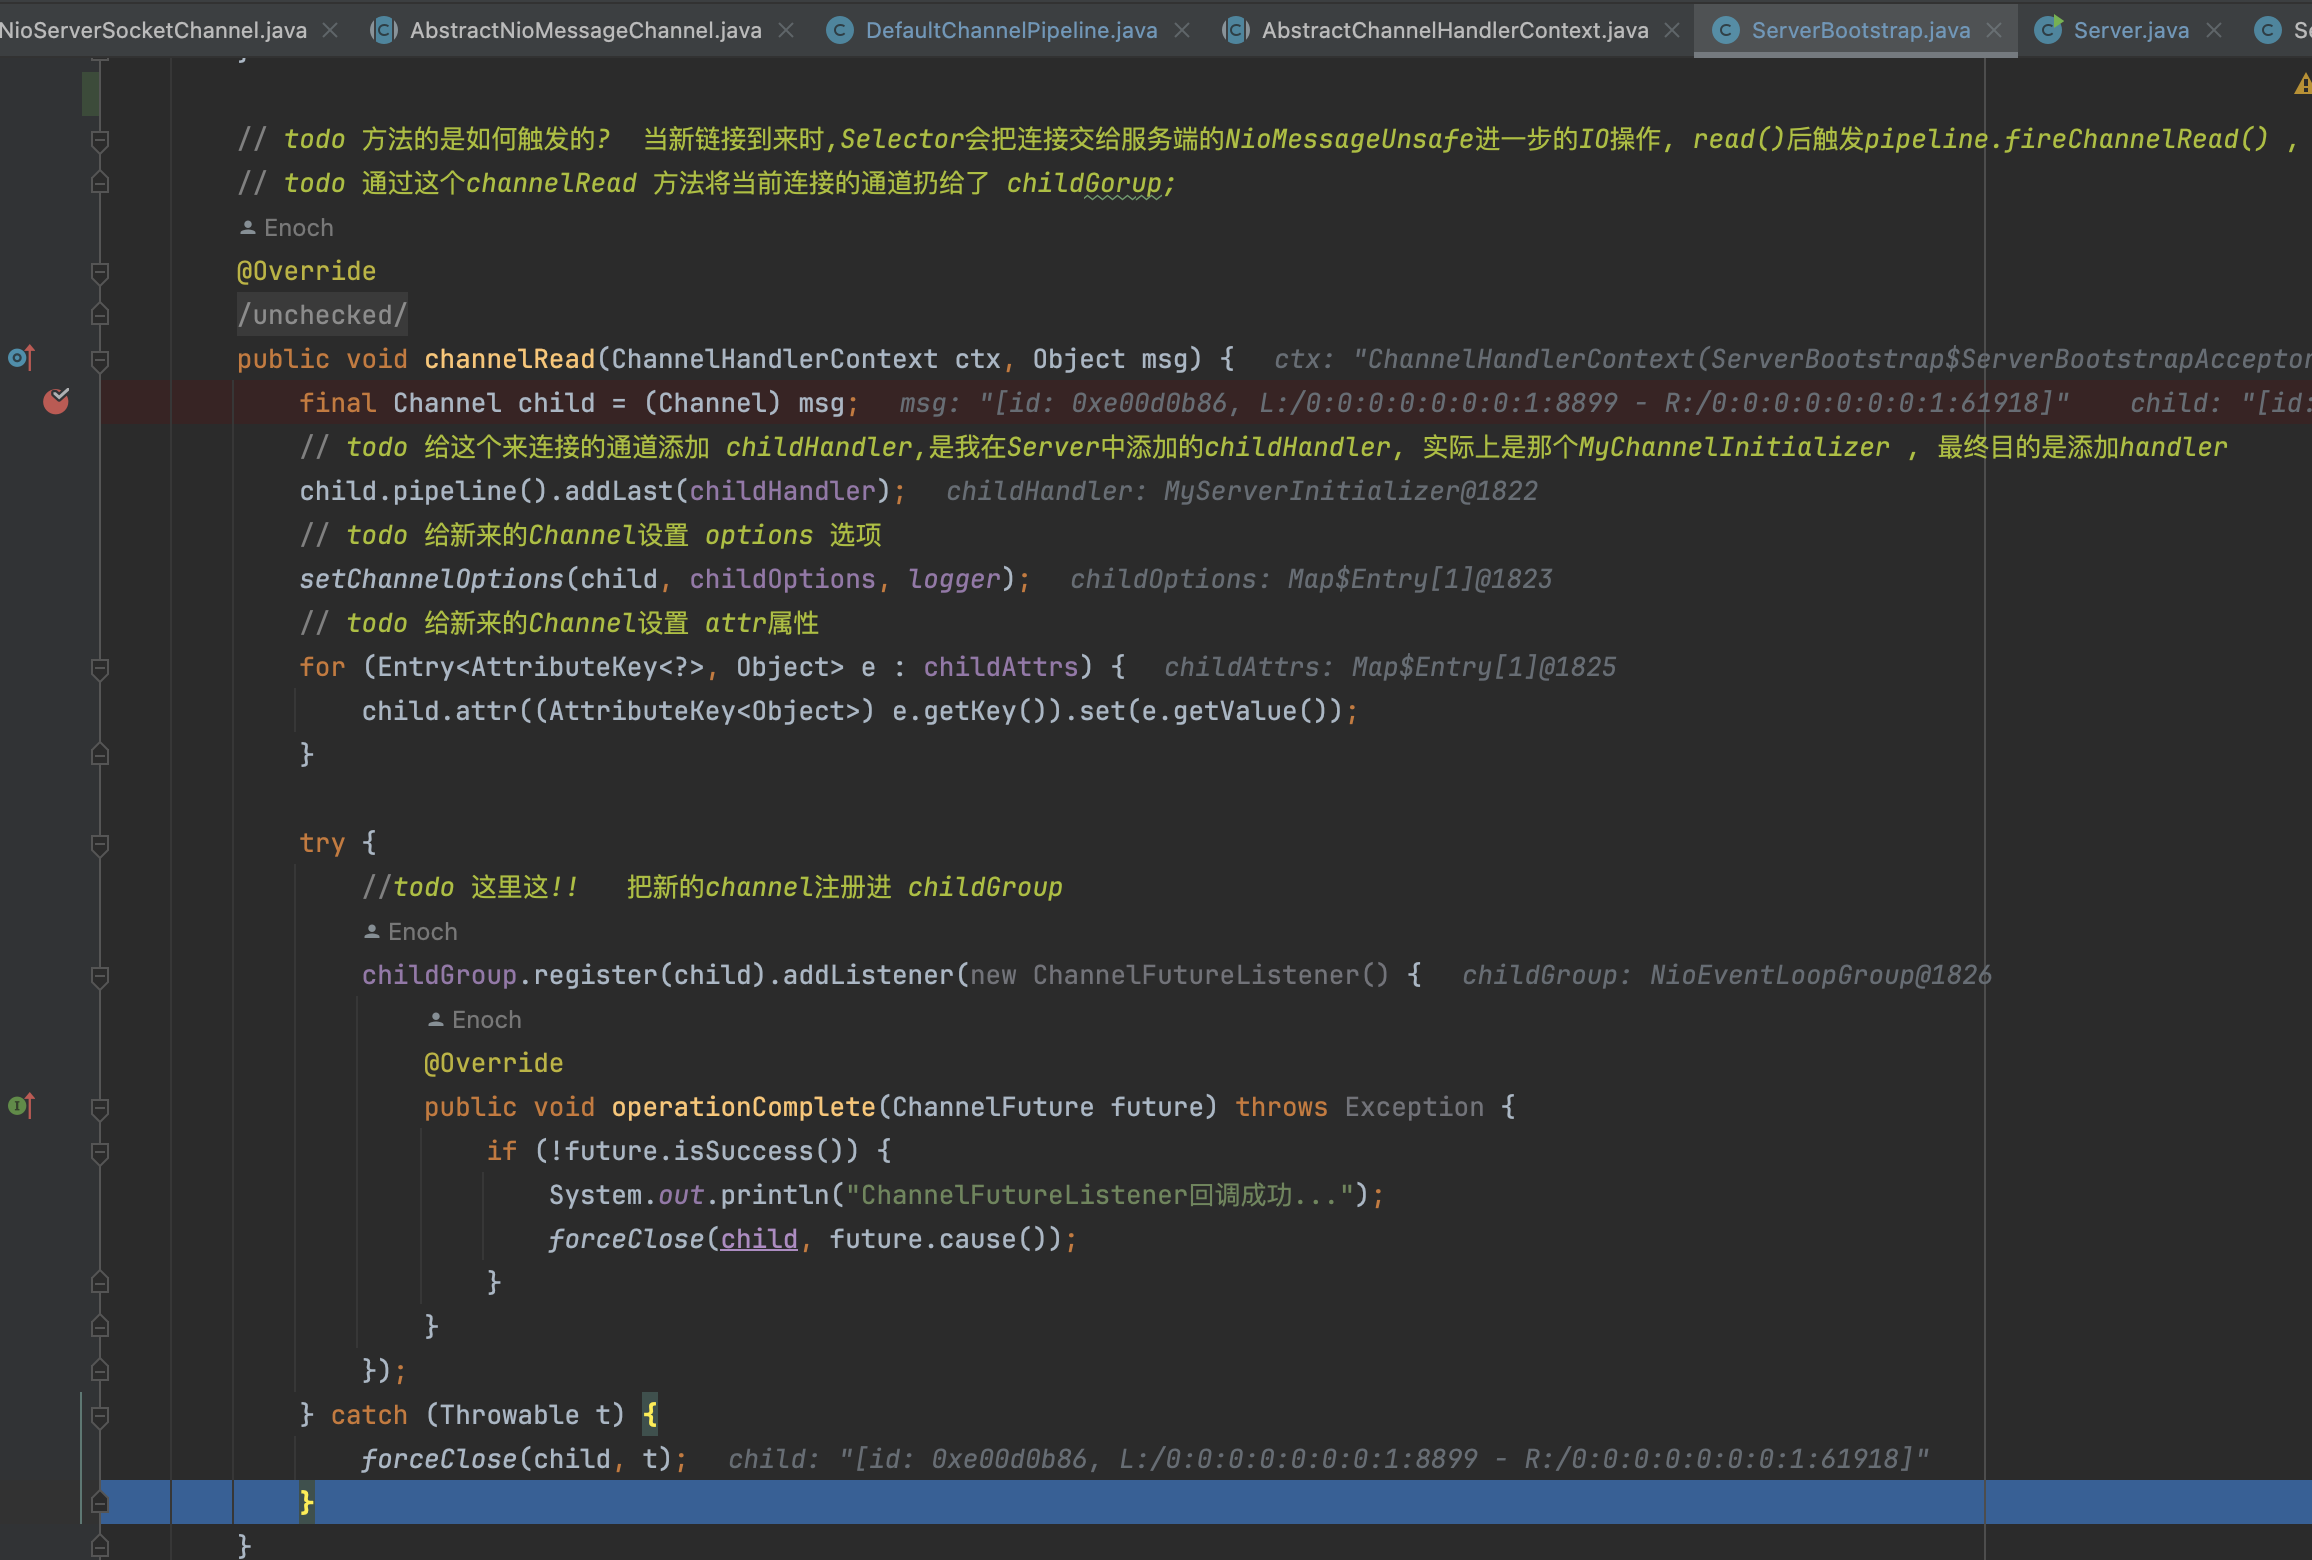
Task: Click AttributeKey<Object> cast in child.attr line
Action: pos(704,711)
